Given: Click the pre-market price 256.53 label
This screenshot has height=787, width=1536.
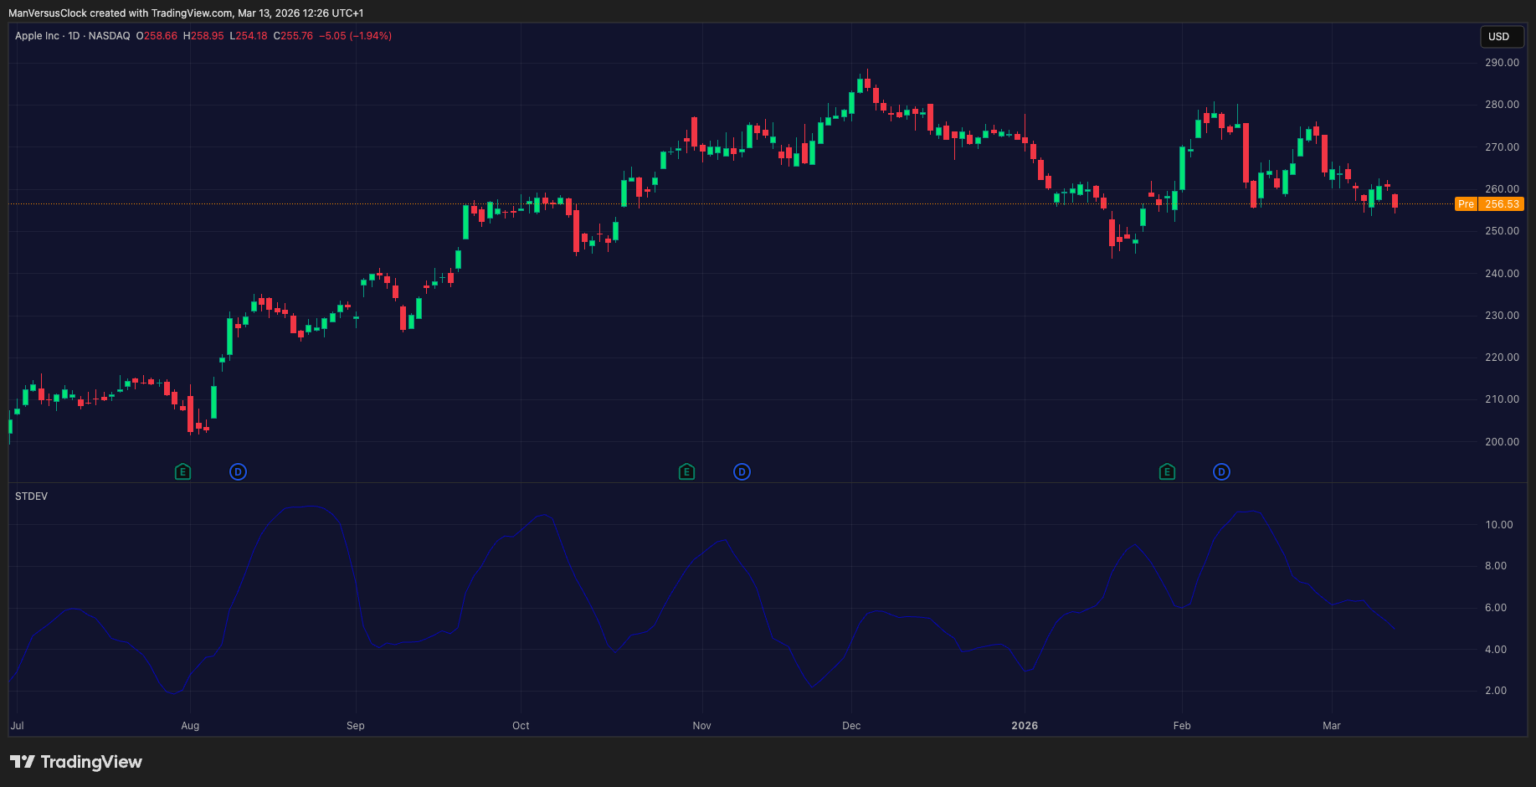Looking at the screenshot, I should coord(1500,203).
